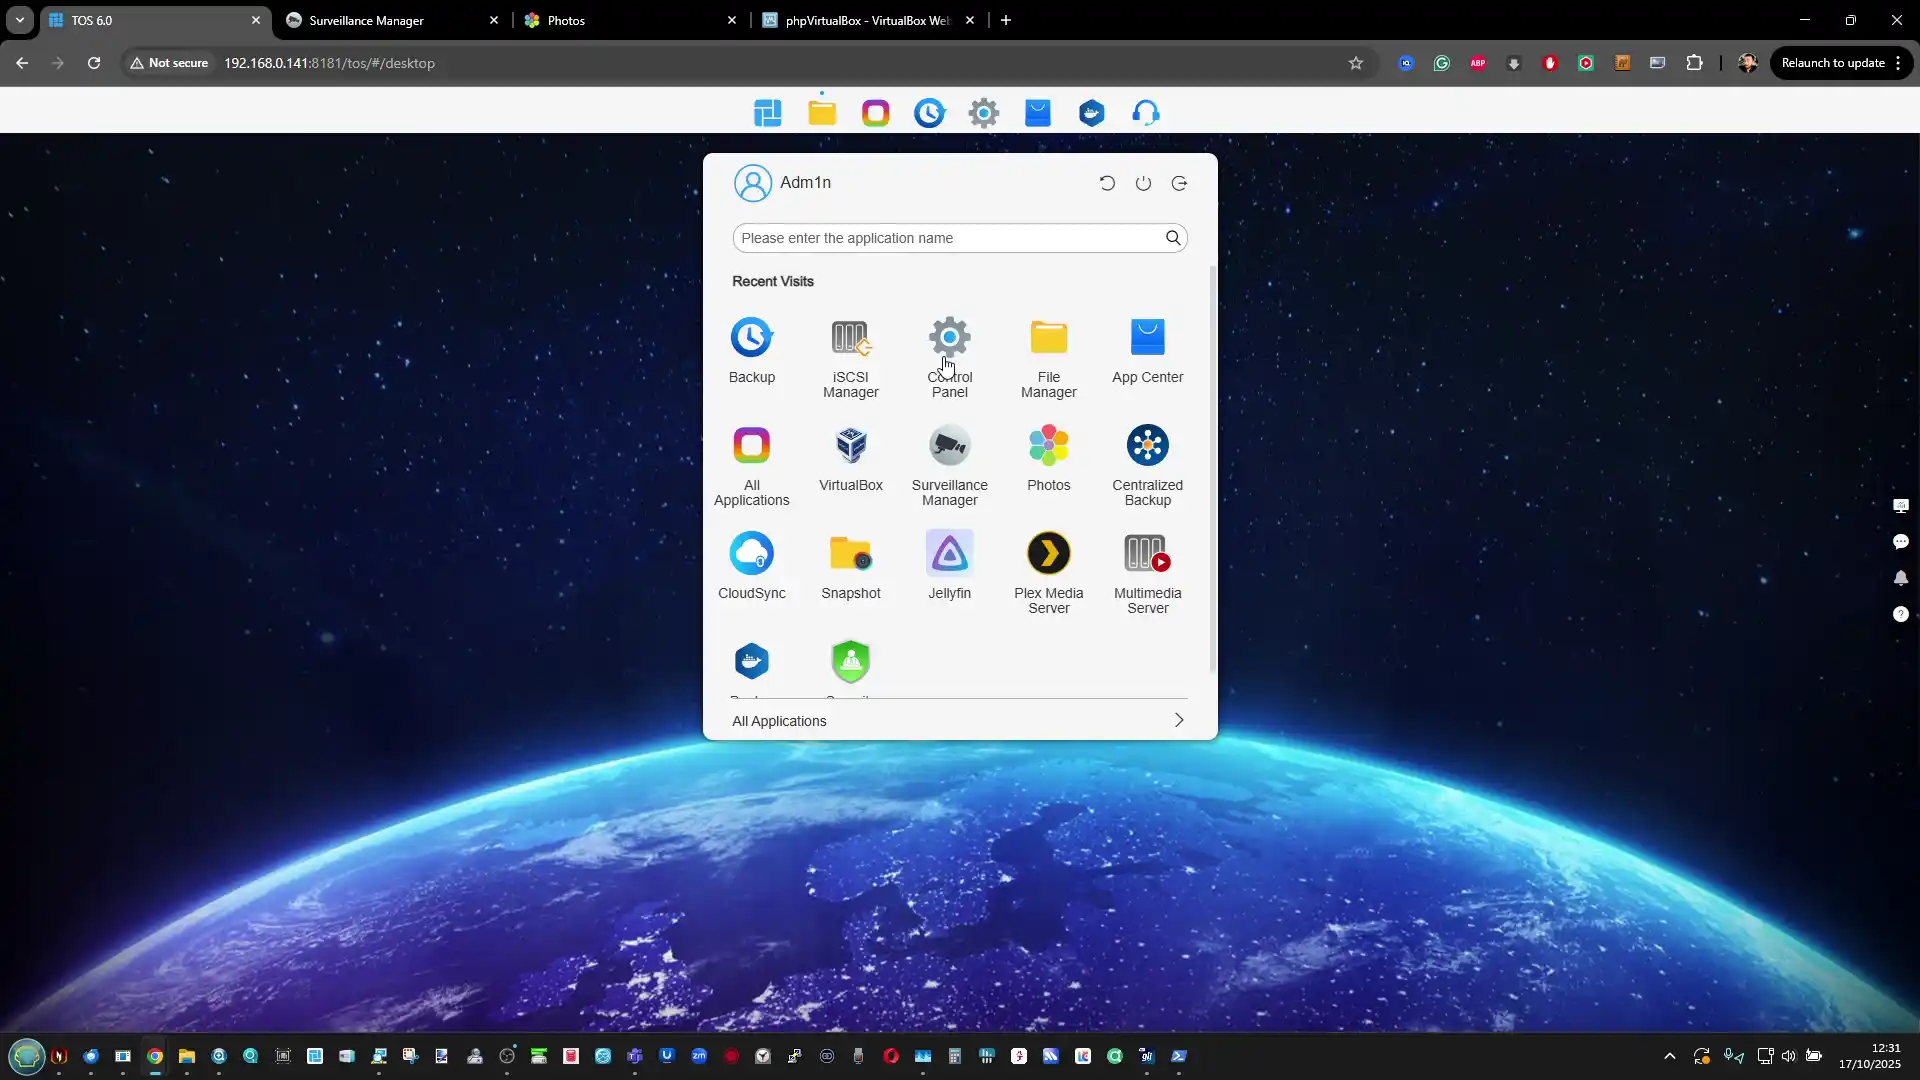The height and width of the screenshot is (1080, 1920).
Task: Open CloudSync app
Action: 751,554
